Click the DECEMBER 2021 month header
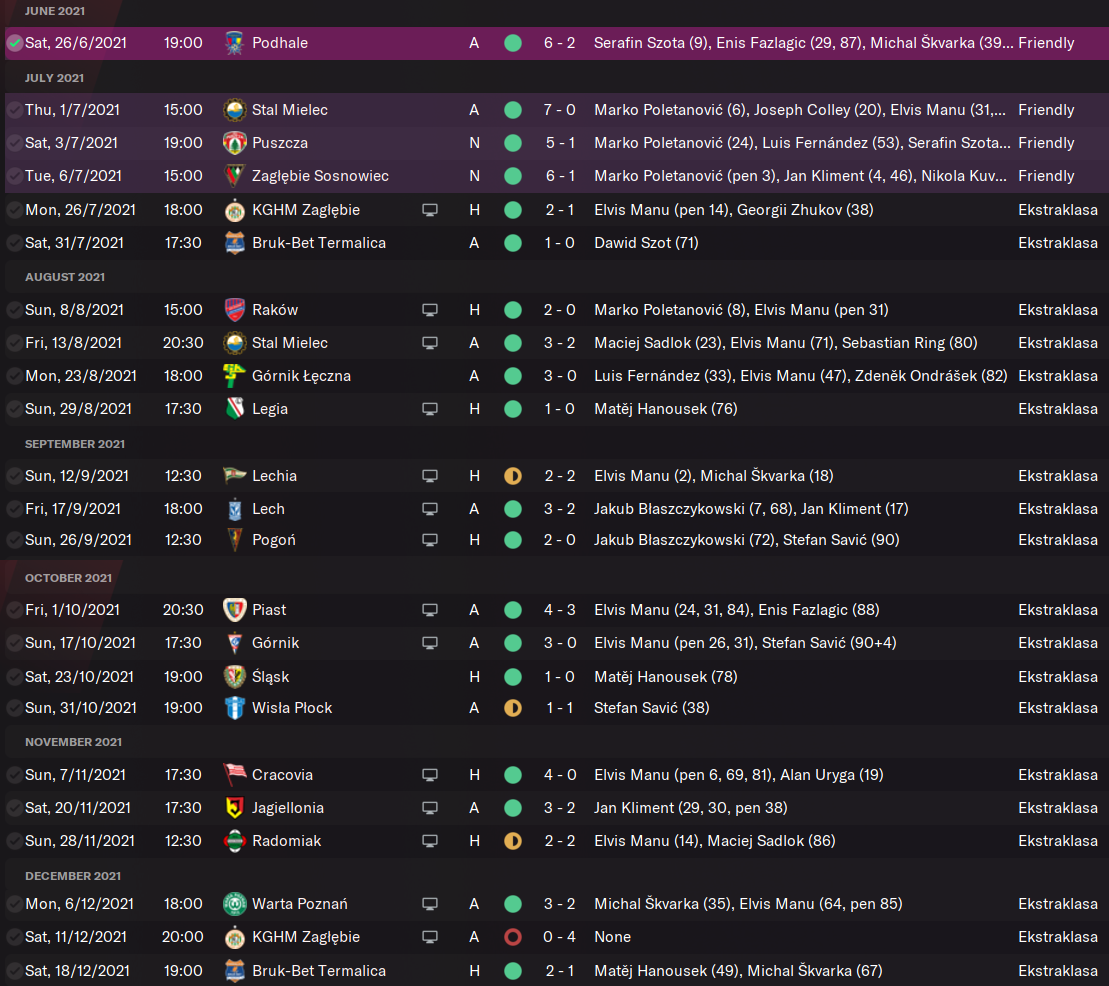The height and width of the screenshot is (986, 1109). (73, 876)
